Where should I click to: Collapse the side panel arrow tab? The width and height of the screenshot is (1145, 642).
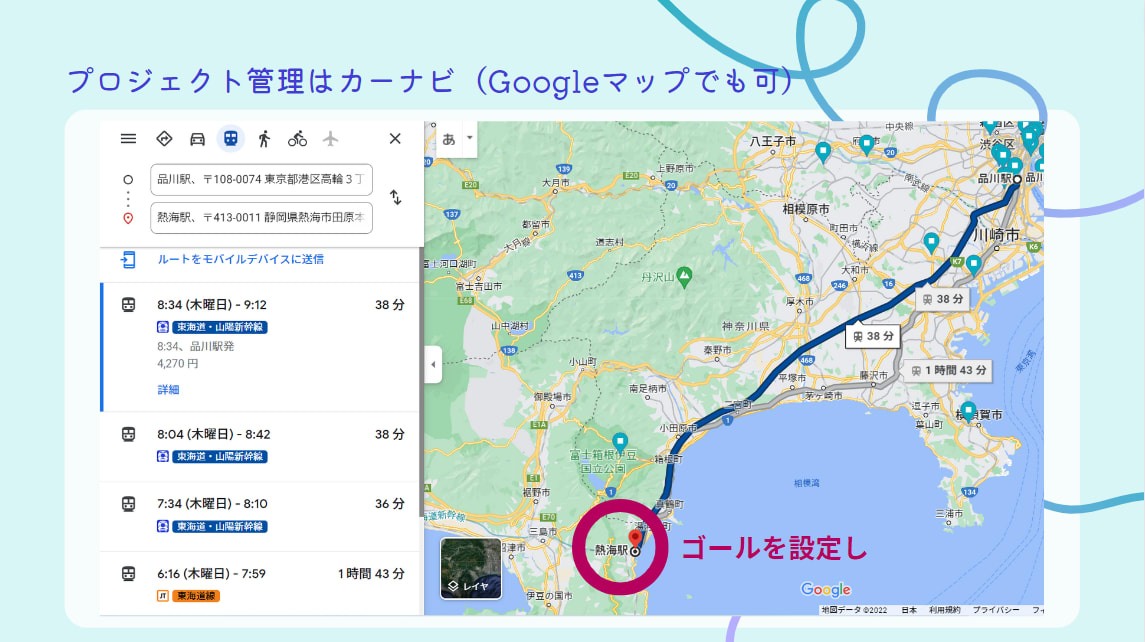[x=433, y=364]
